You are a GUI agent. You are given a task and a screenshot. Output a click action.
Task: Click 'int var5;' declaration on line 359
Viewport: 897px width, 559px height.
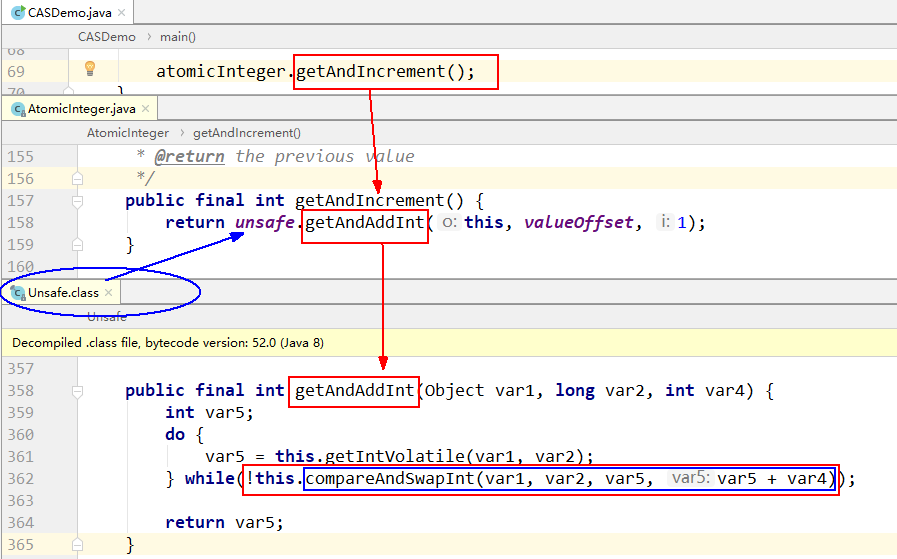pos(209,413)
